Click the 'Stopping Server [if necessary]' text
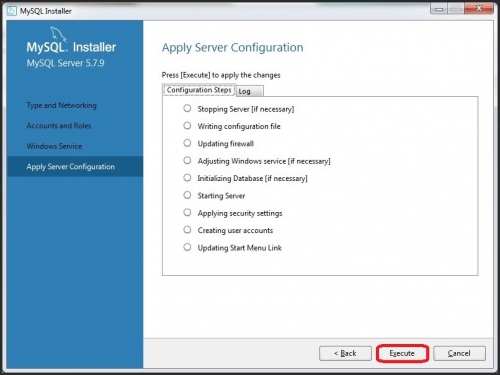Screen dimensions: 500x375 point(246,109)
